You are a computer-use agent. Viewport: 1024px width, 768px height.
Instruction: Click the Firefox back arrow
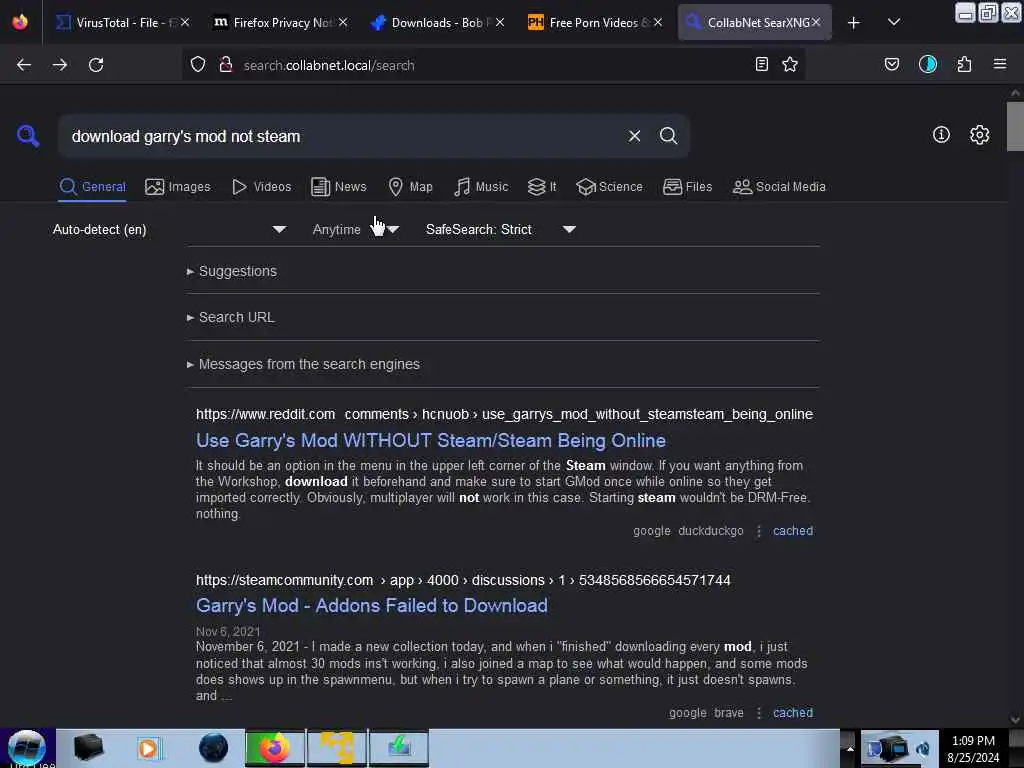click(24, 65)
